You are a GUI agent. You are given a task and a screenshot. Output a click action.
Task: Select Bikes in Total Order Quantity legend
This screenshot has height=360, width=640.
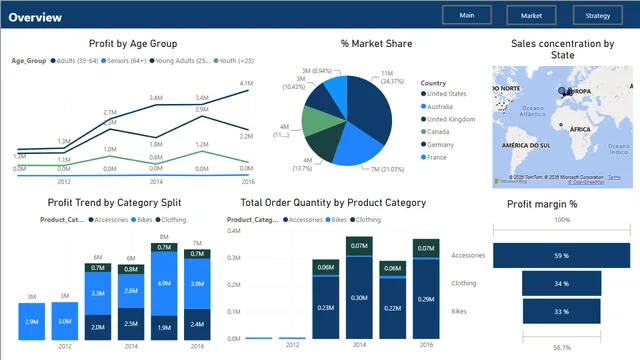[336, 220]
